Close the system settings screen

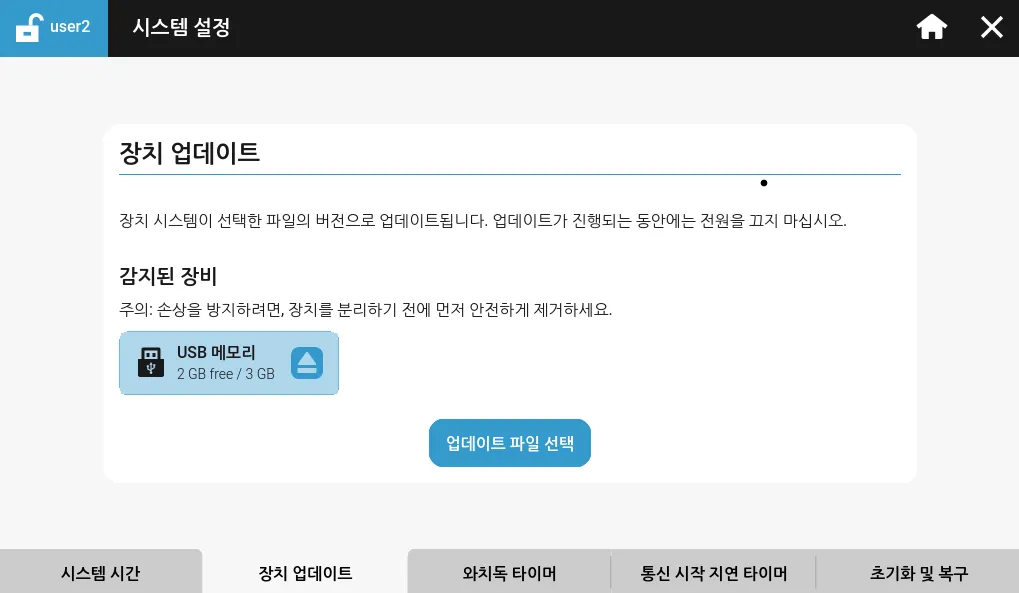point(991,27)
